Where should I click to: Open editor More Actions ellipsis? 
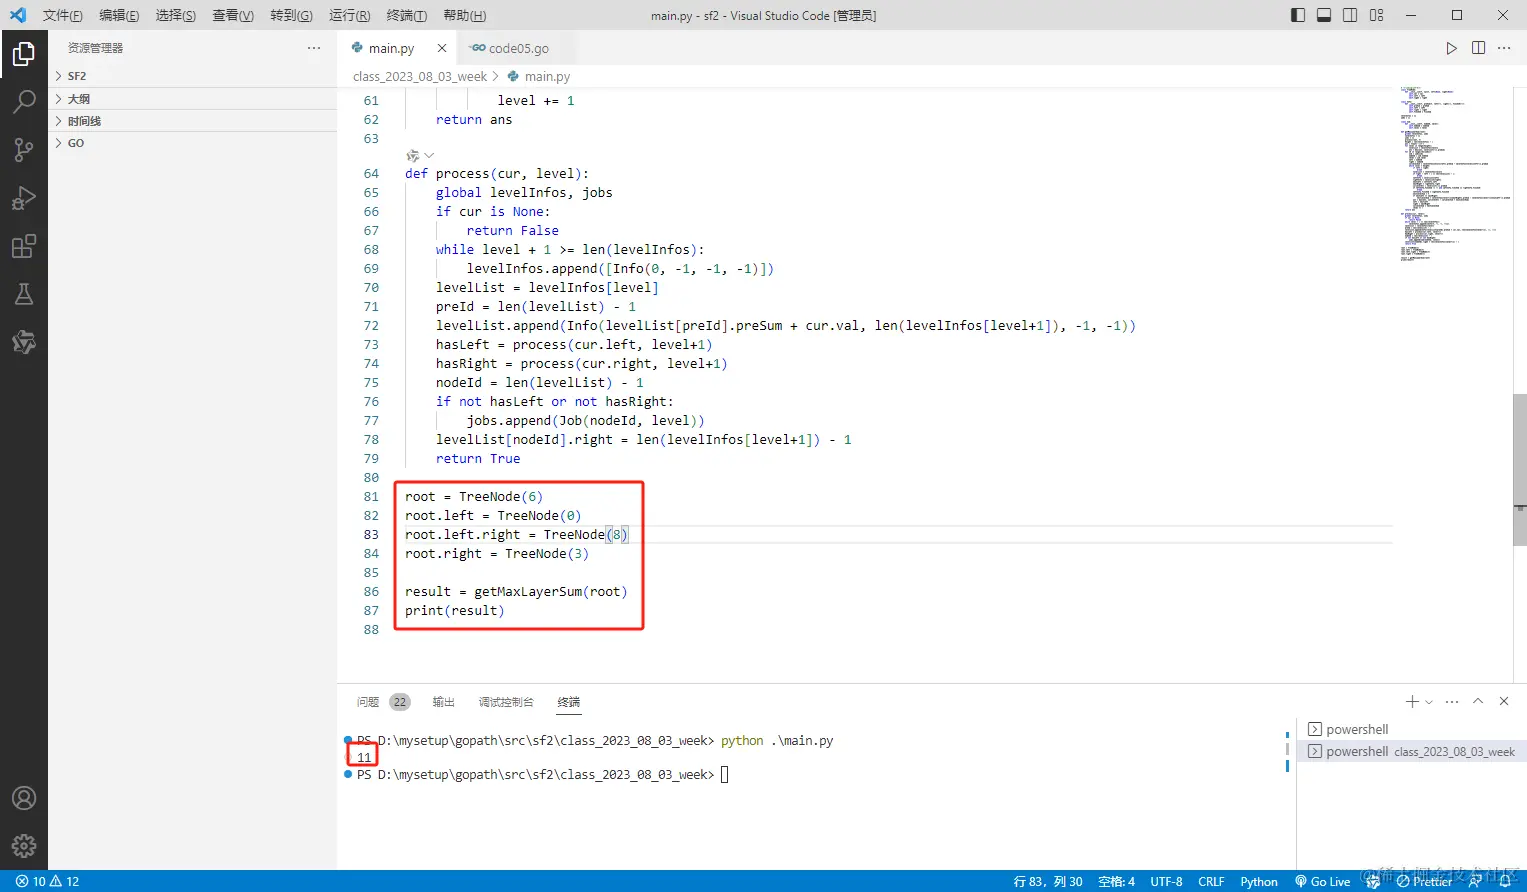[1504, 48]
